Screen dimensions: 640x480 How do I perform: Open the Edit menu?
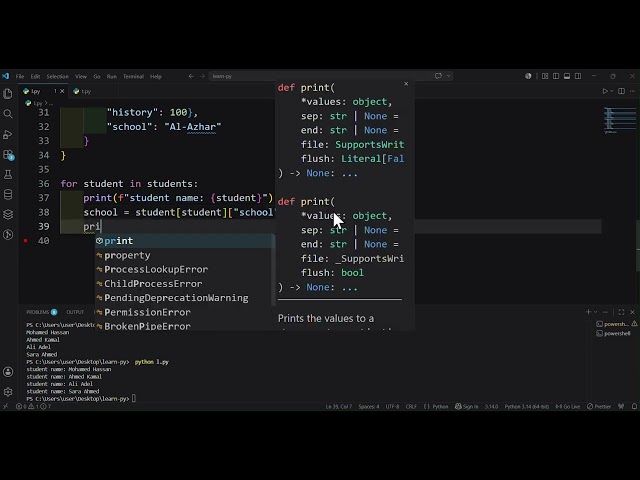point(36,76)
